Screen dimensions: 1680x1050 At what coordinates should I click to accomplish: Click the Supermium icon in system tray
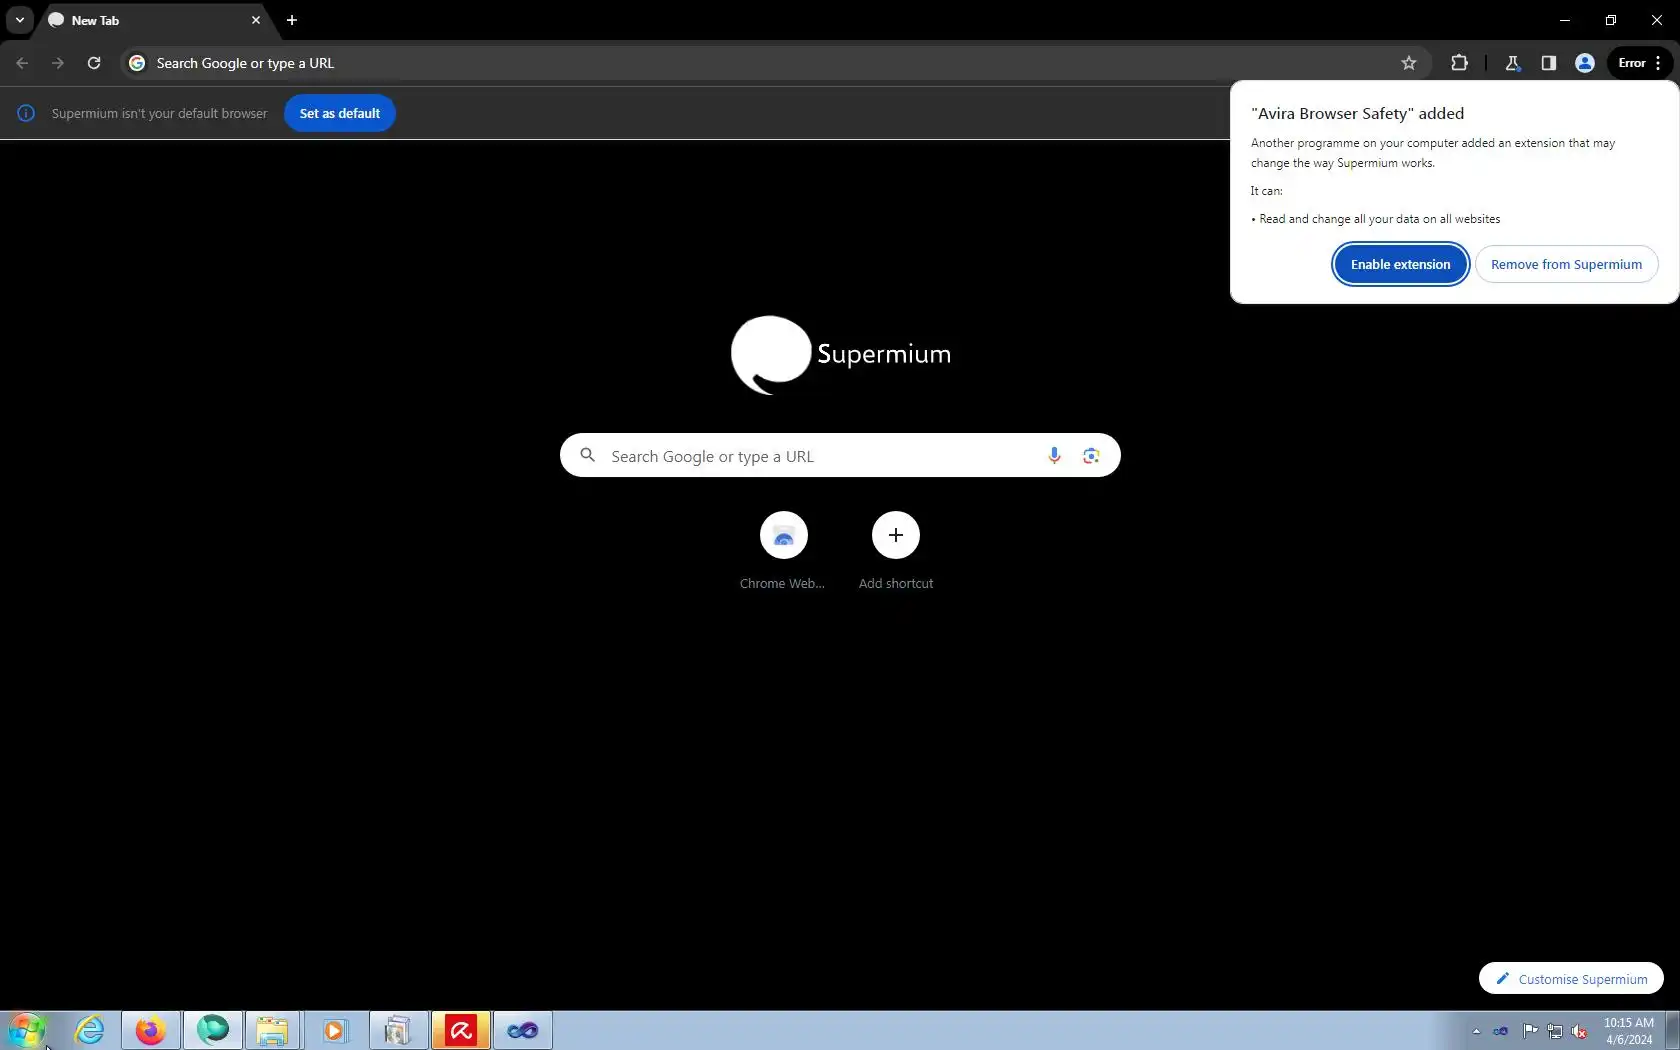(x=1501, y=1031)
